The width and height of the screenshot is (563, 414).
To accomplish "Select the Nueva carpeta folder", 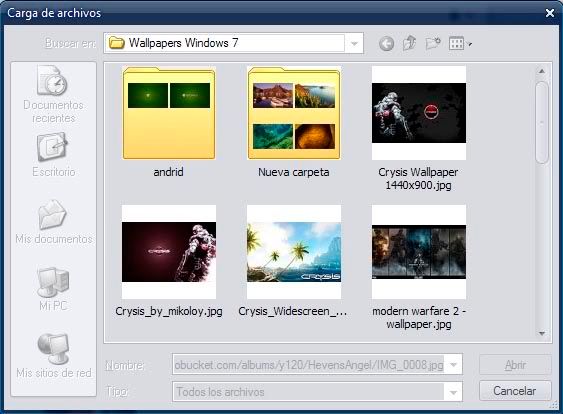I will click(x=294, y=122).
